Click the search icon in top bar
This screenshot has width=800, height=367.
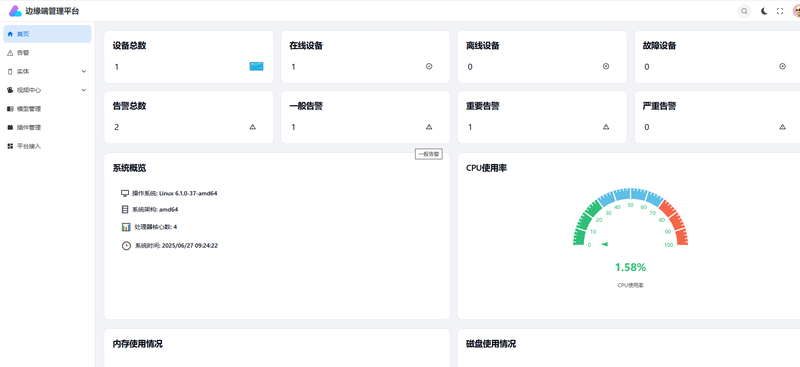point(744,11)
